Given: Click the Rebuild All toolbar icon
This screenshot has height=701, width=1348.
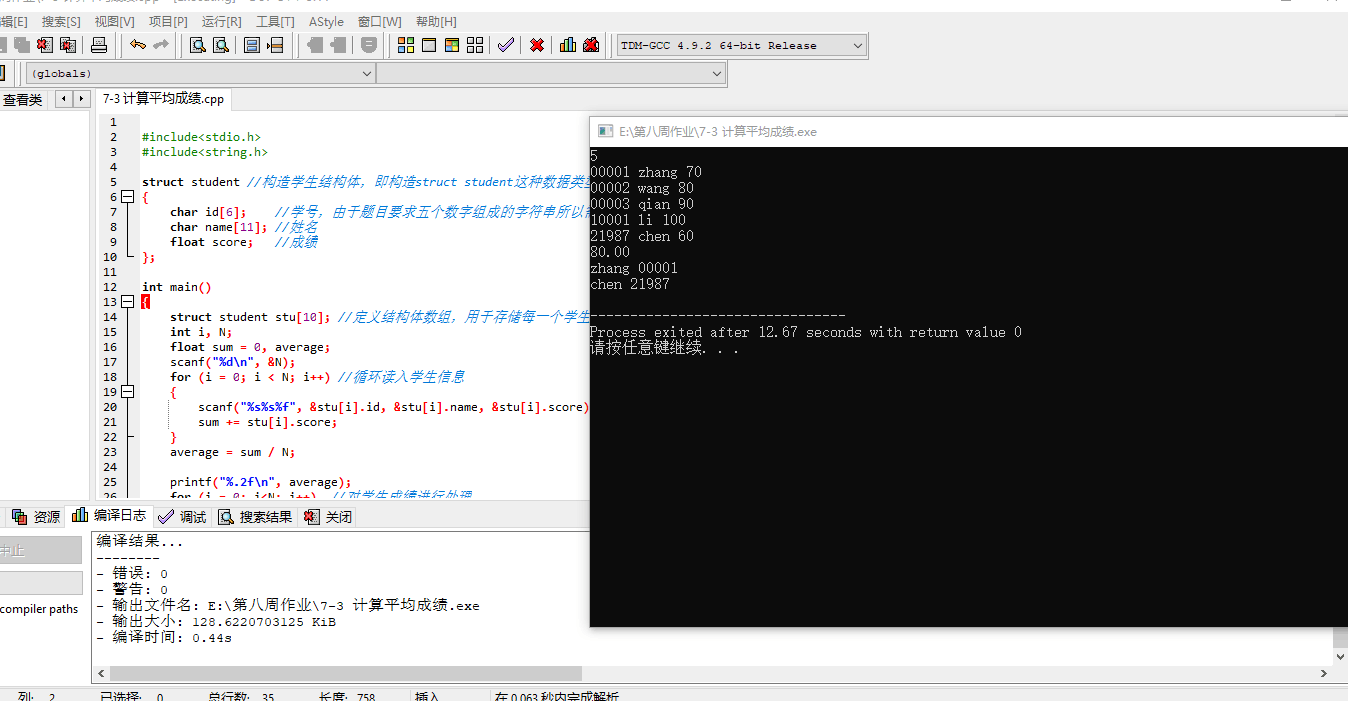Looking at the screenshot, I should (x=475, y=45).
